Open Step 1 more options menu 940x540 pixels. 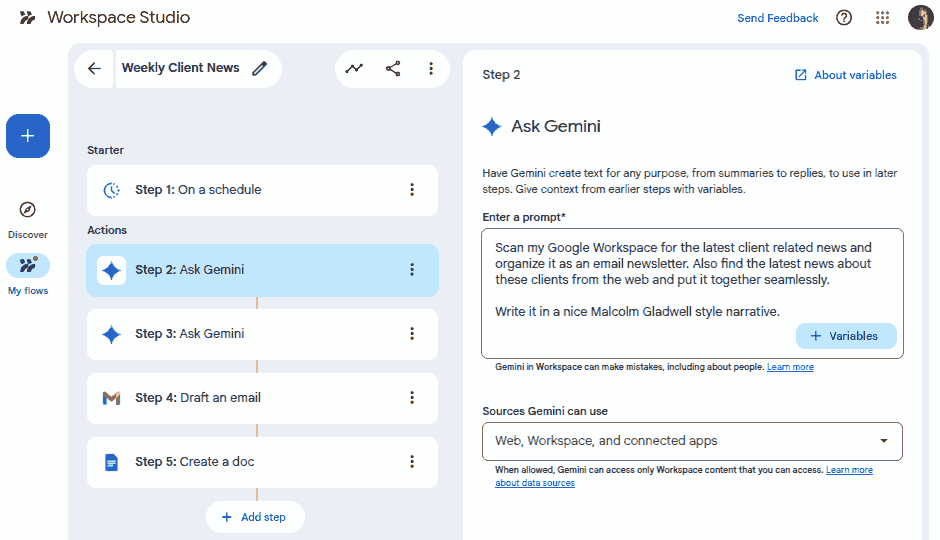tap(411, 190)
